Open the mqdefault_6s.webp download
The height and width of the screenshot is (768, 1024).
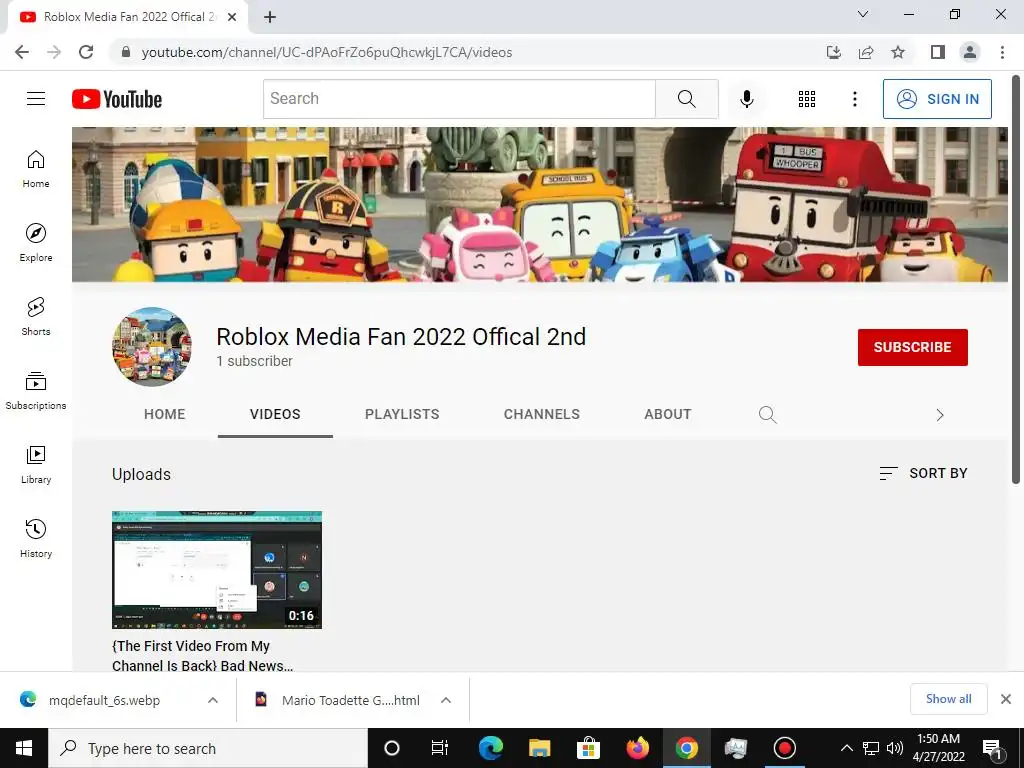(104, 700)
